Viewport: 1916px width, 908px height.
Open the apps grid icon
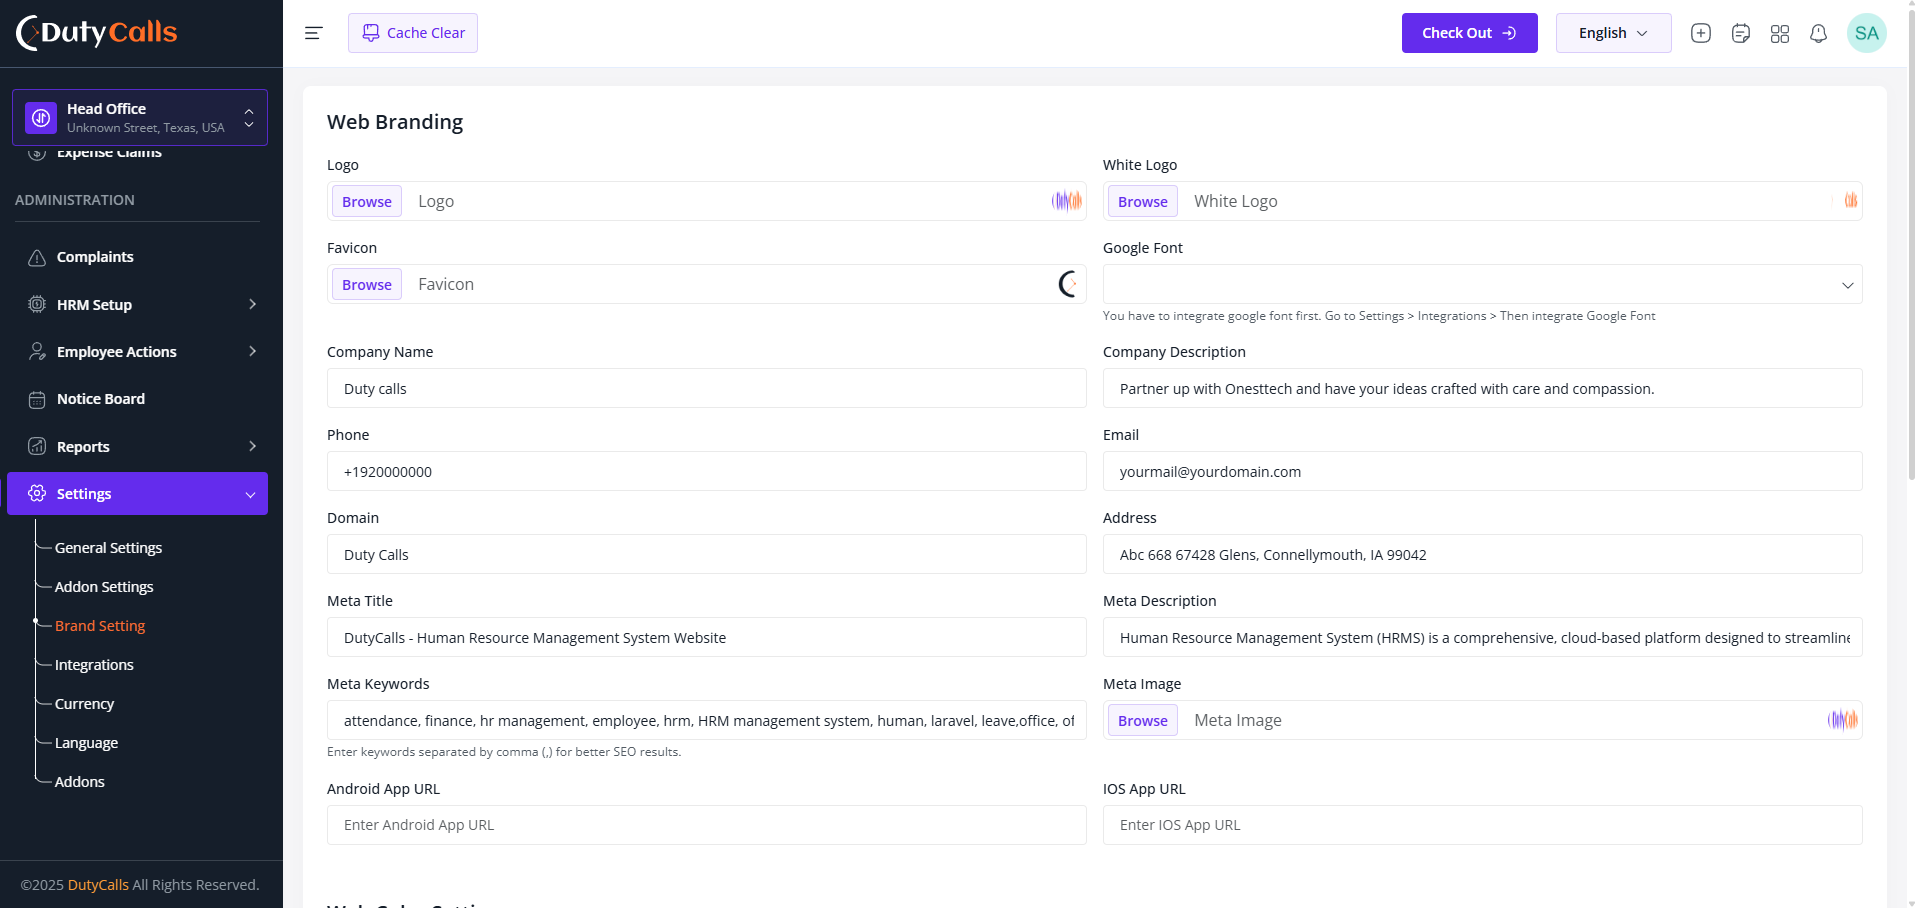pos(1779,33)
